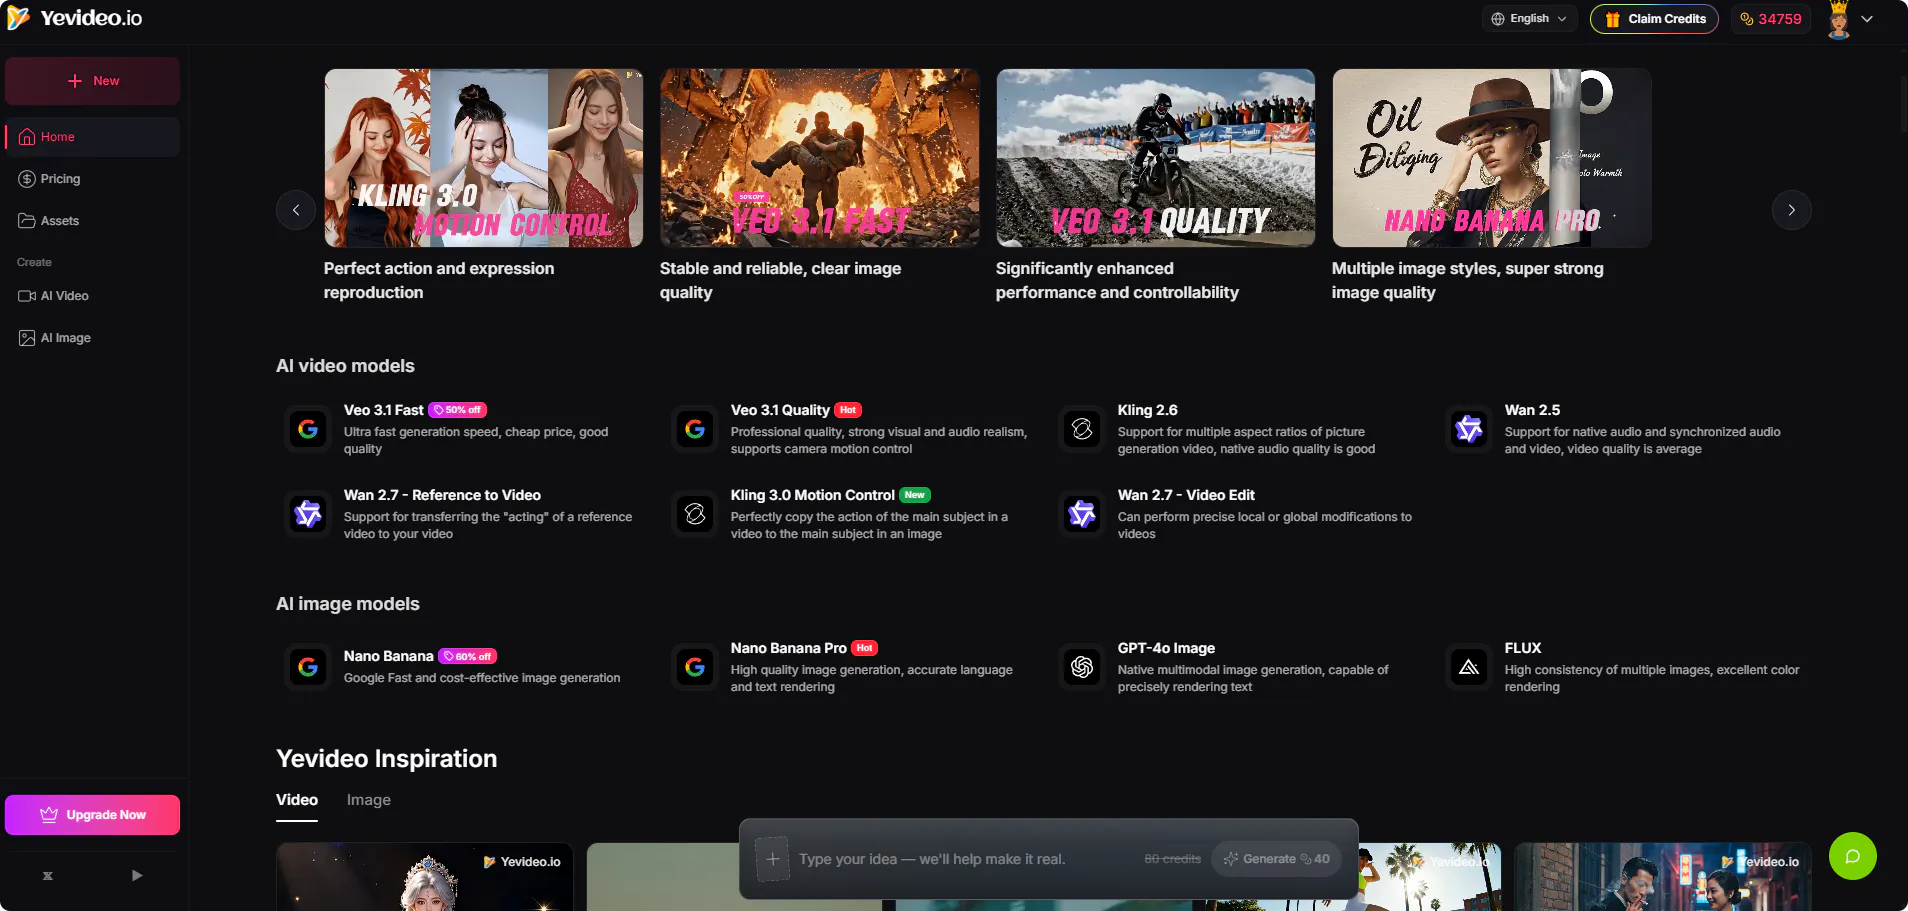Select Kling 3.0 Motion Control title
Image resolution: width=1908 pixels, height=911 pixels.
[x=813, y=495]
